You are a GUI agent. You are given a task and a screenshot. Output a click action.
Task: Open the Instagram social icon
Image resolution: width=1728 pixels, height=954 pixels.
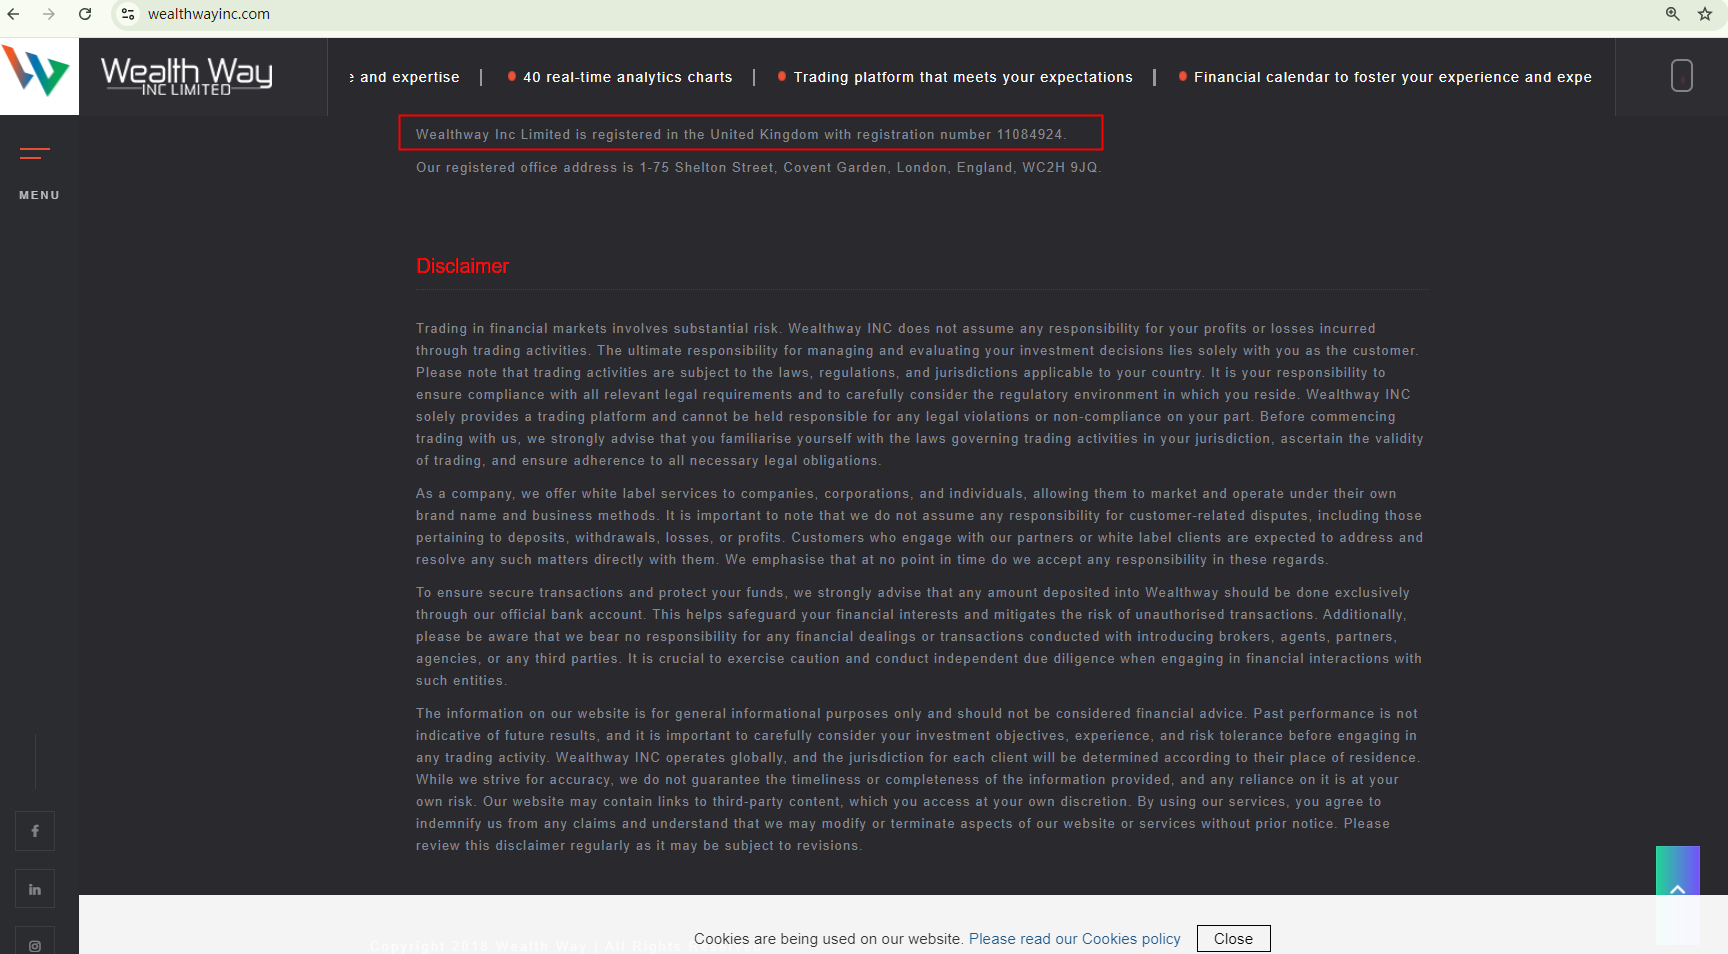(x=35, y=942)
